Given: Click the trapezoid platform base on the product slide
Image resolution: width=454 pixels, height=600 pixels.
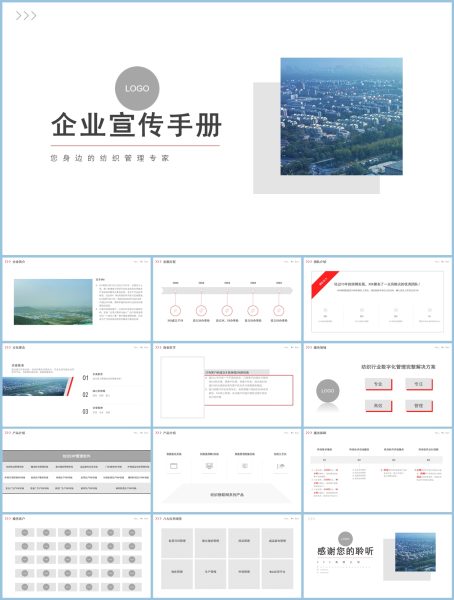Looking at the screenshot, I should tap(227, 494).
